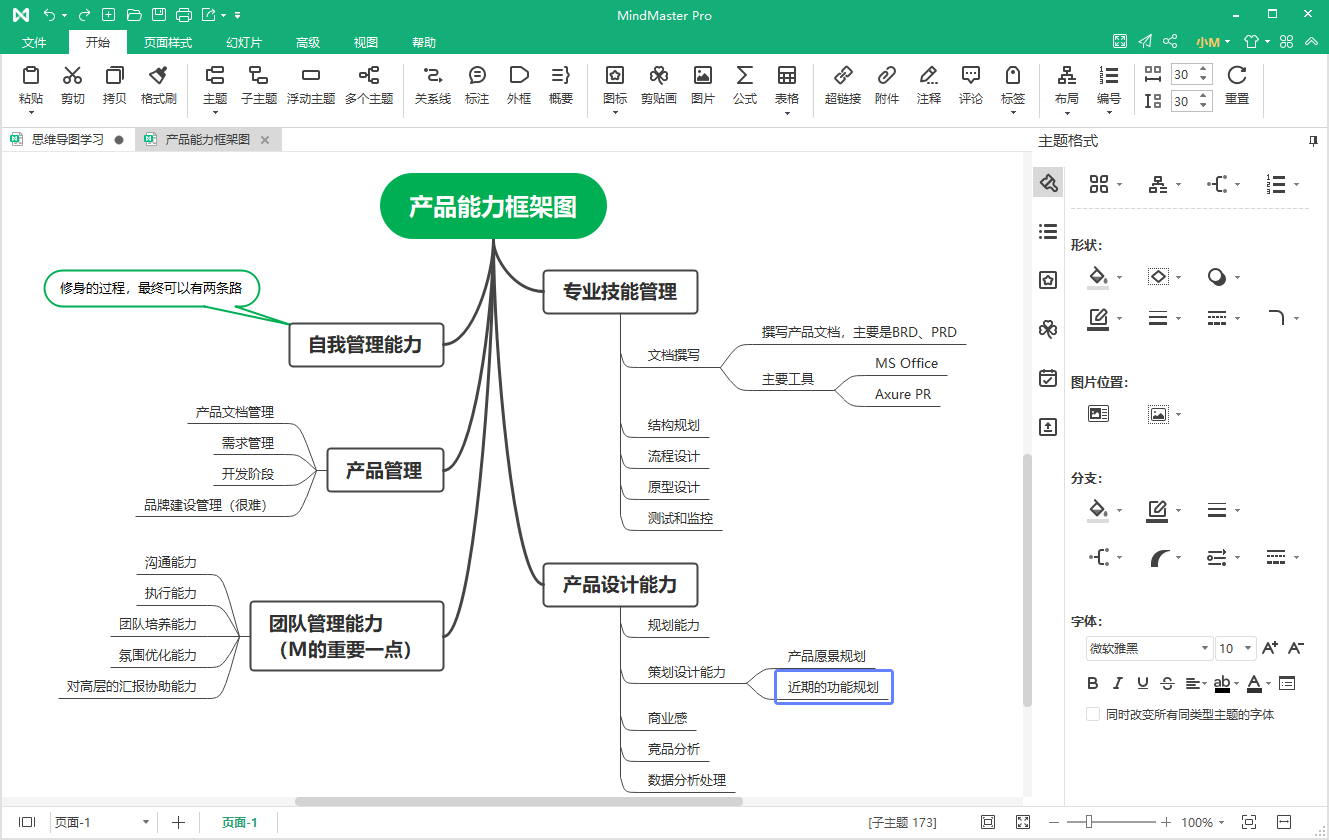The height and width of the screenshot is (840, 1329).
Task: Switch to the 思维导图学习 document tab
Action: 67,140
